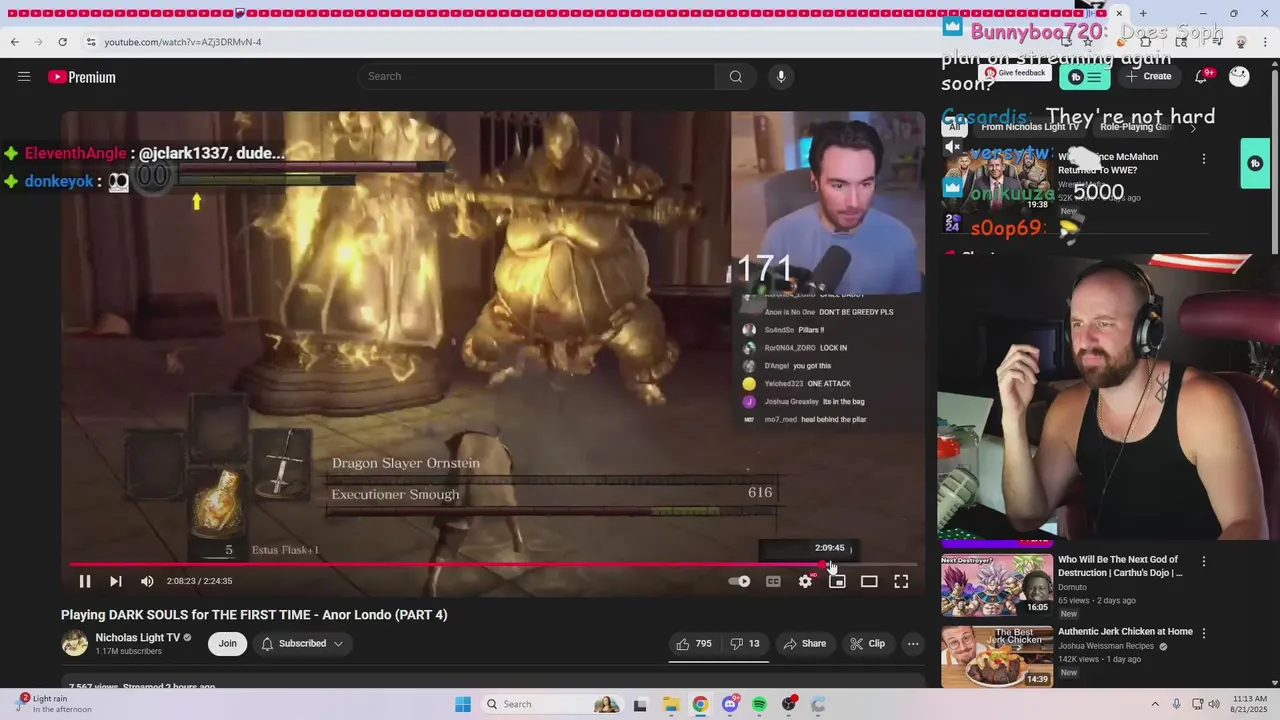This screenshot has width=1280, height=720.
Task: Mute the player volume speaker icon
Action: click(x=147, y=581)
